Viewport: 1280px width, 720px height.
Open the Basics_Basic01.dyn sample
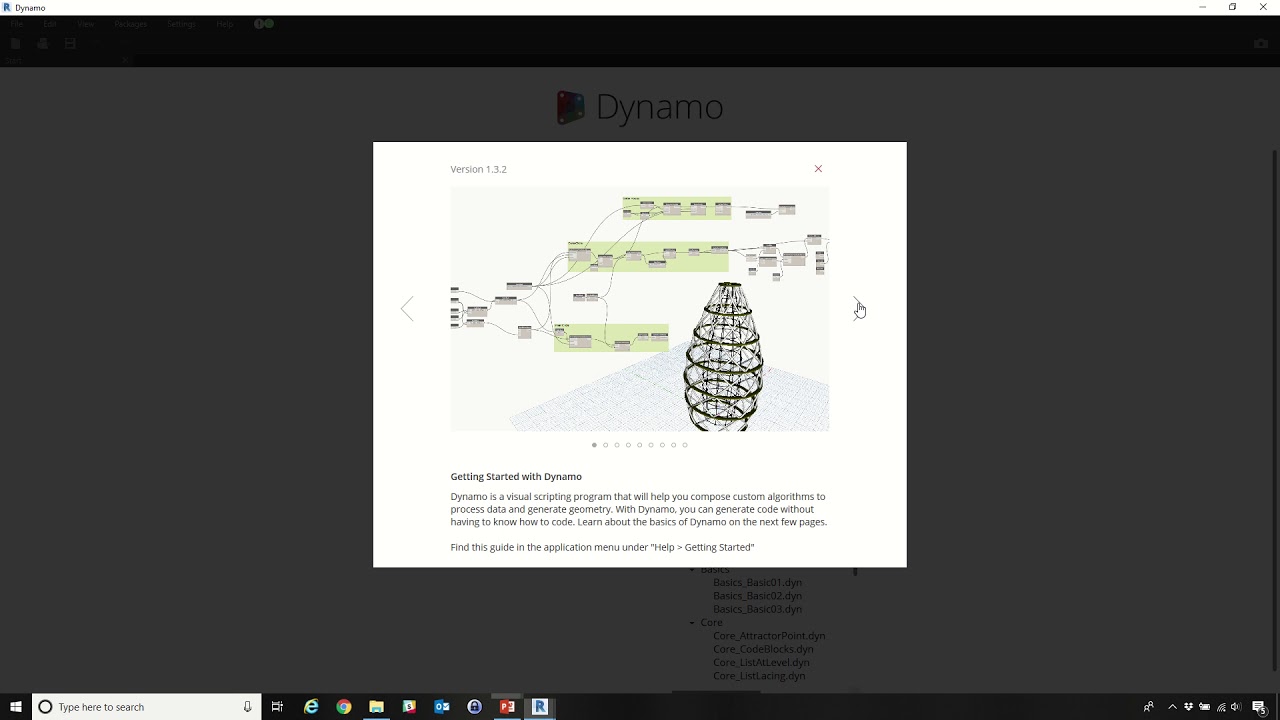(x=757, y=582)
